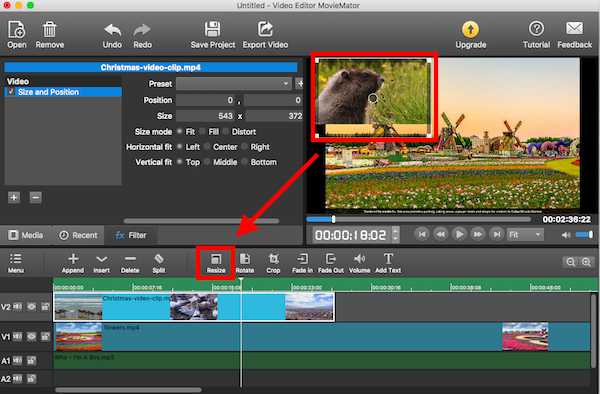Image resolution: width=600 pixels, height=394 pixels.
Task: Apply Fade In to the clip
Action: tap(302, 263)
